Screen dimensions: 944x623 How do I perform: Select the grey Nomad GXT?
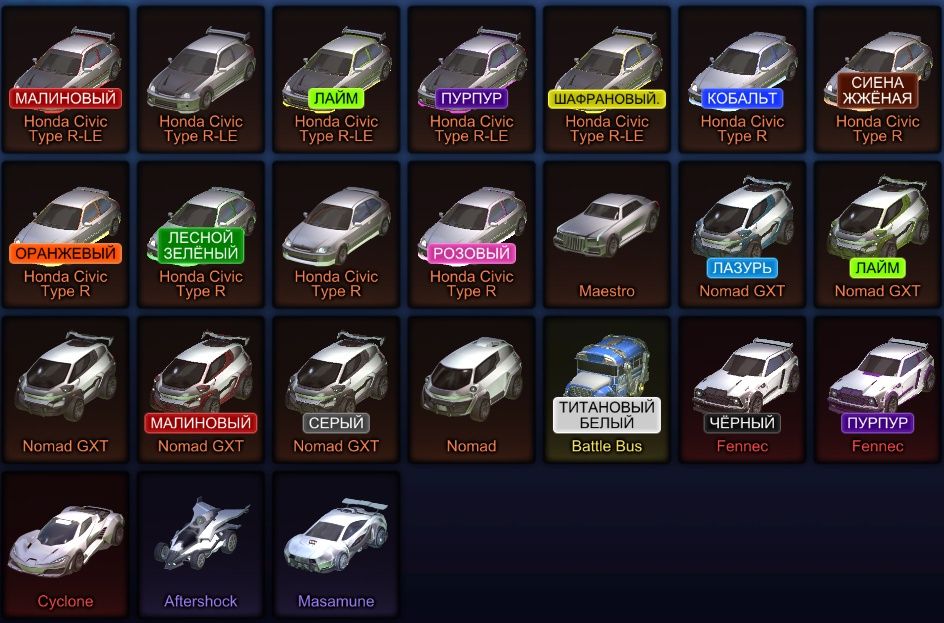click(336, 390)
